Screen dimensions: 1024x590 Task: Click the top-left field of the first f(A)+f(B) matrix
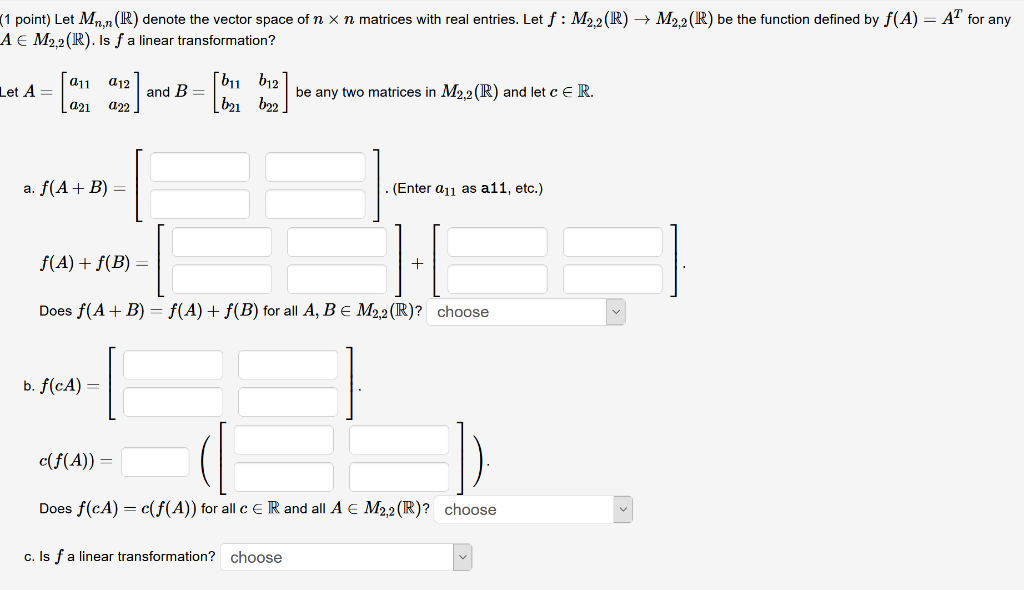[x=221, y=241]
